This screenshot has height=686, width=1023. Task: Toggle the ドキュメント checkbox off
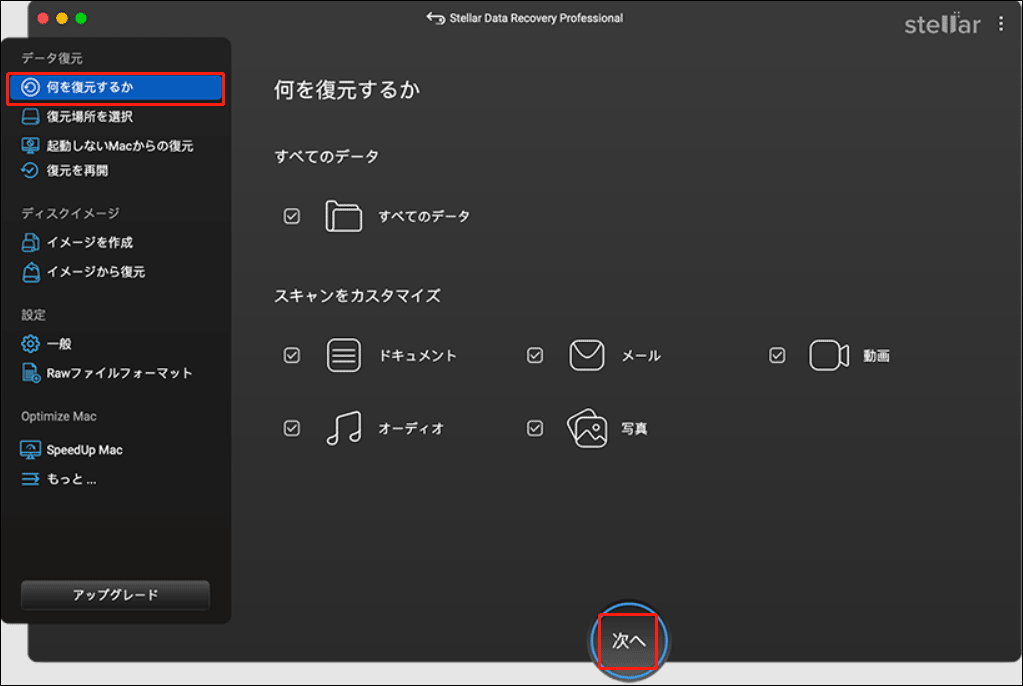point(291,355)
